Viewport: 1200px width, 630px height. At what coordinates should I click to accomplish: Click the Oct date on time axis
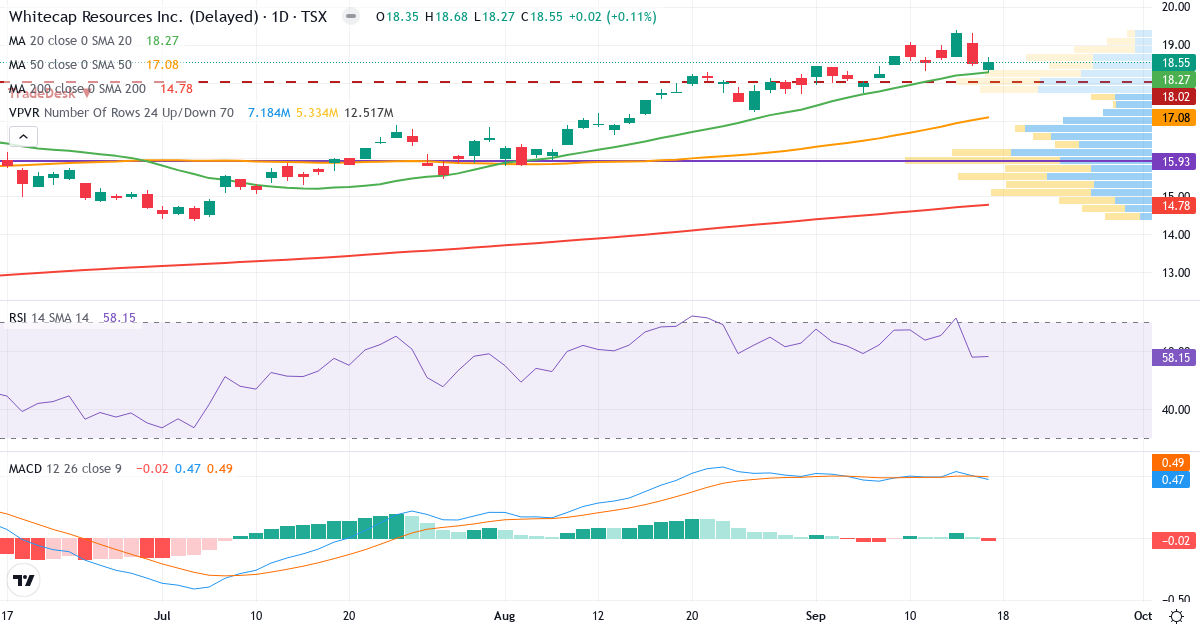(1143, 615)
